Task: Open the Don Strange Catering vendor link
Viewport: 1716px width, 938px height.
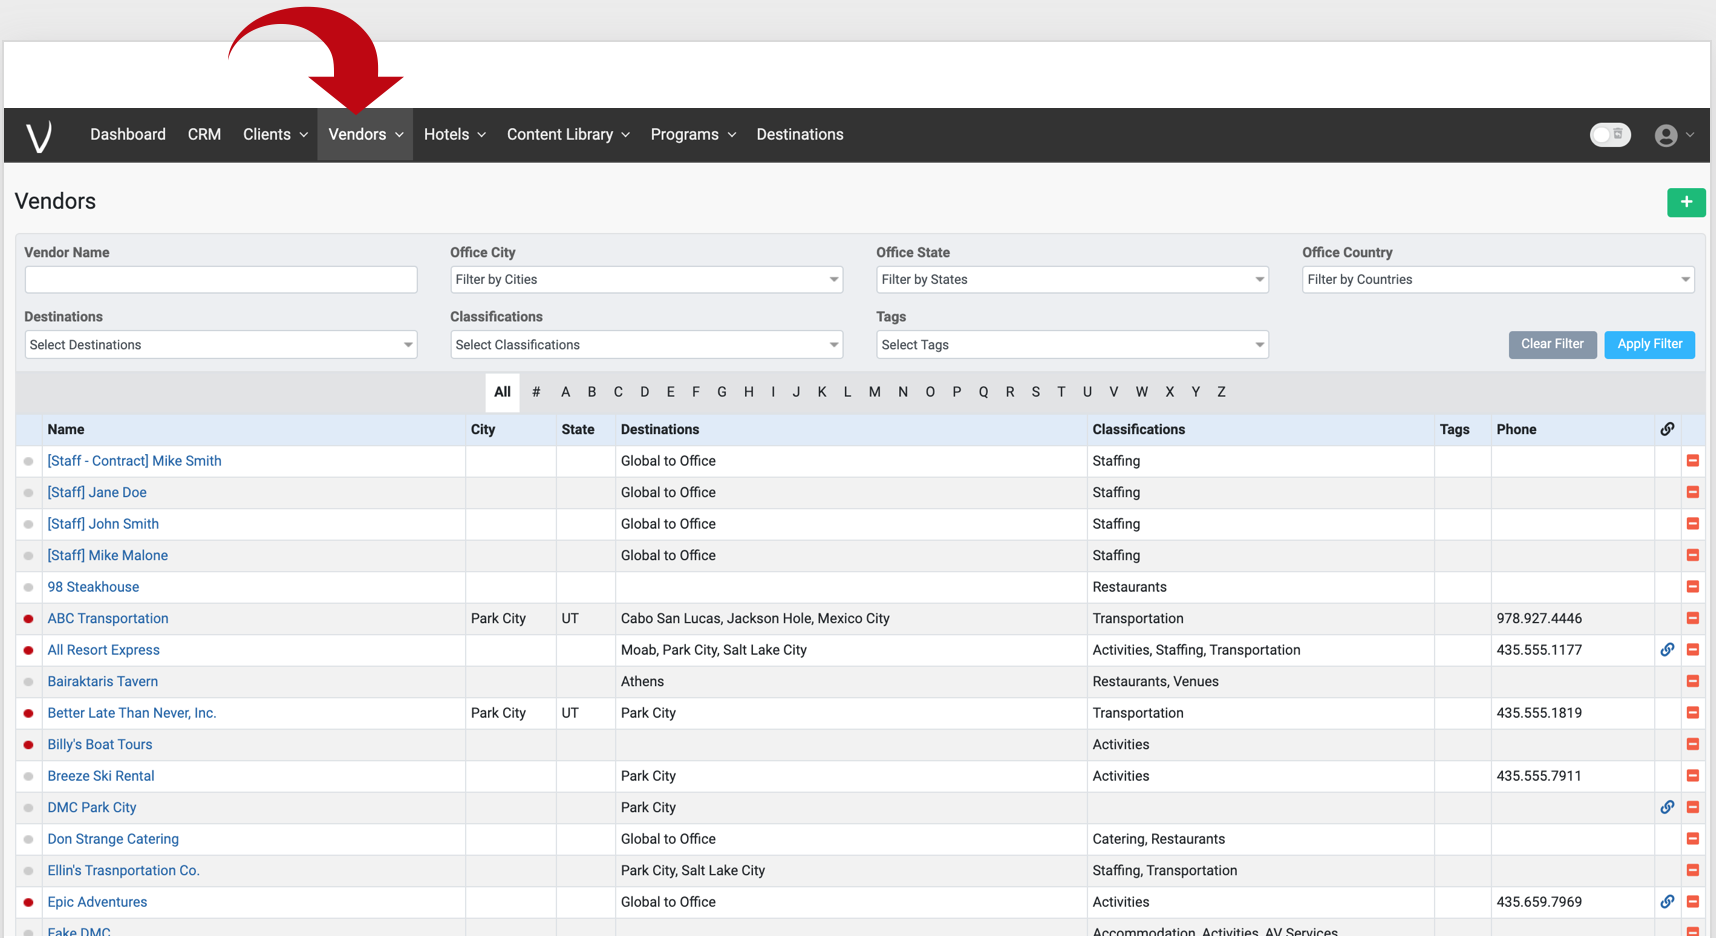Action: pyautogui.click(x=113, y=839)
